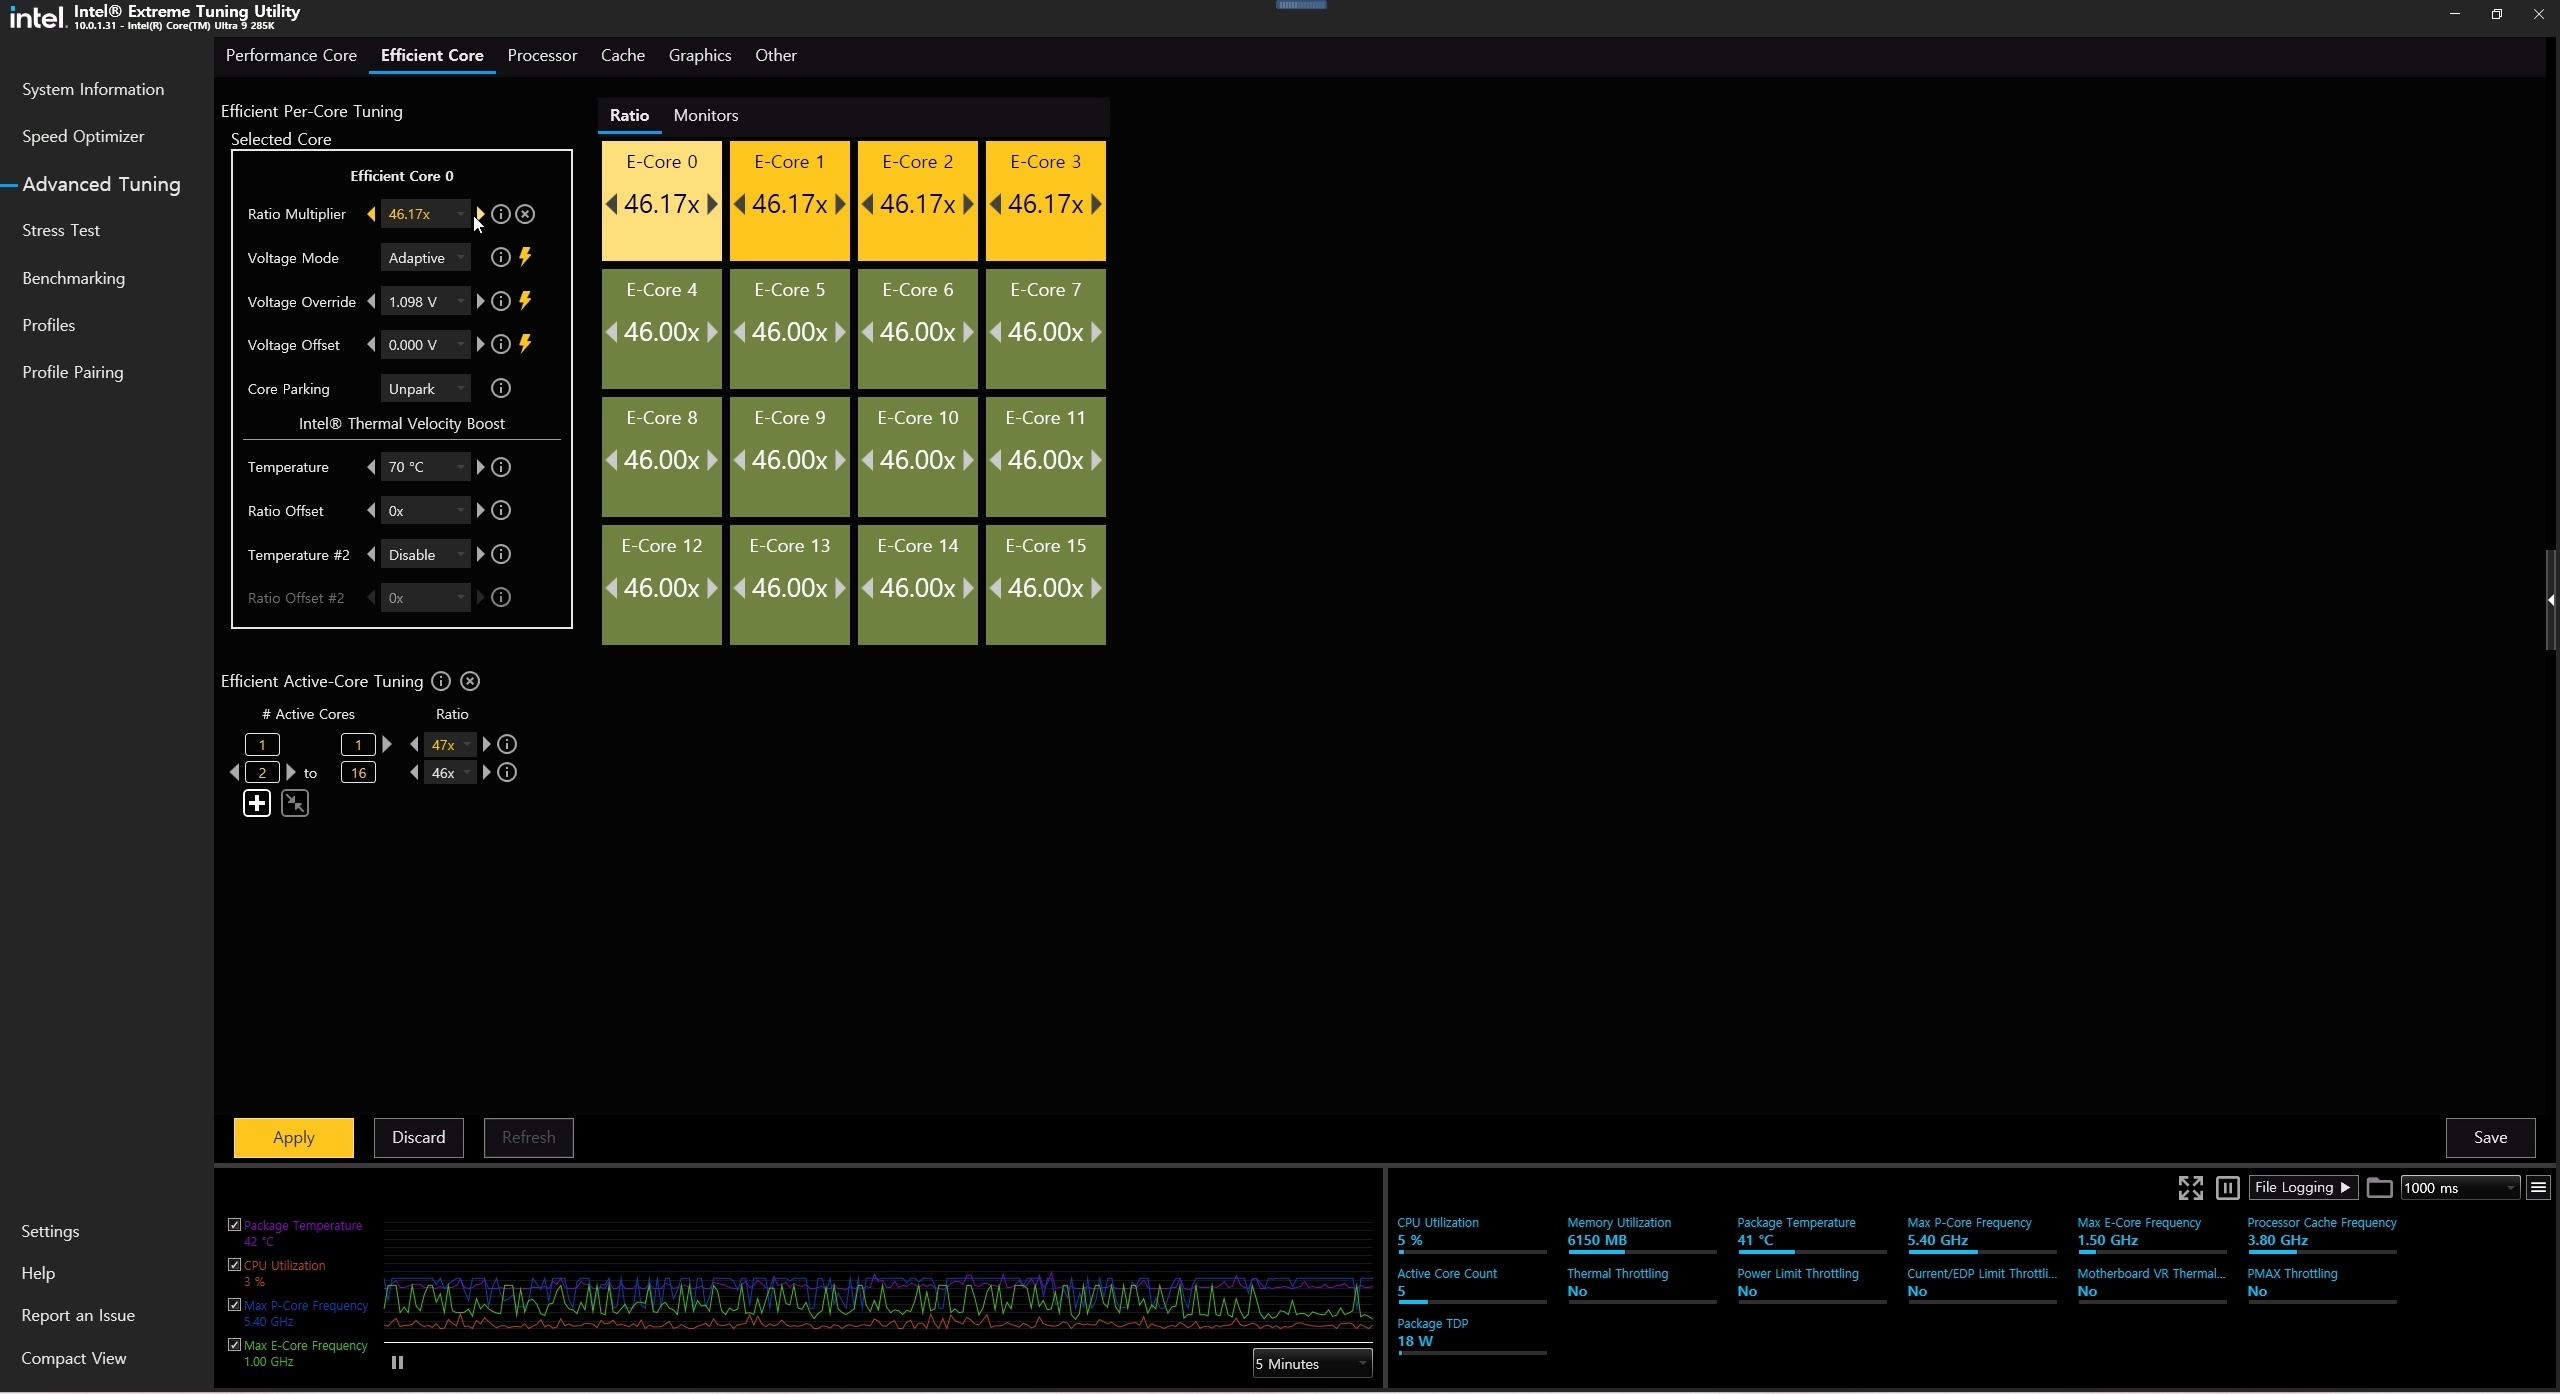This screenshot has height=1394, width=2560.
Task: Open the Graphics tab
Action: pos(700,55)
